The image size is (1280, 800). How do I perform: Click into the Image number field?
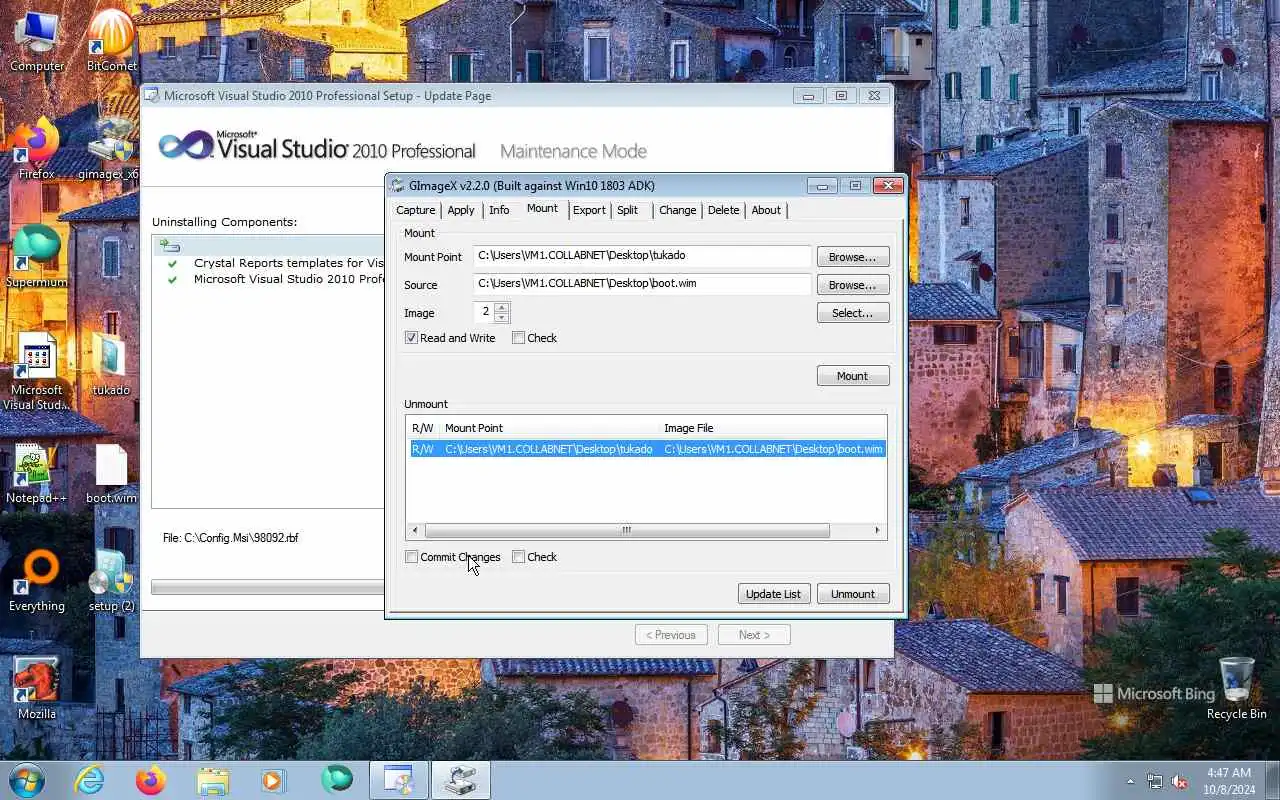[x=484, y=312]
